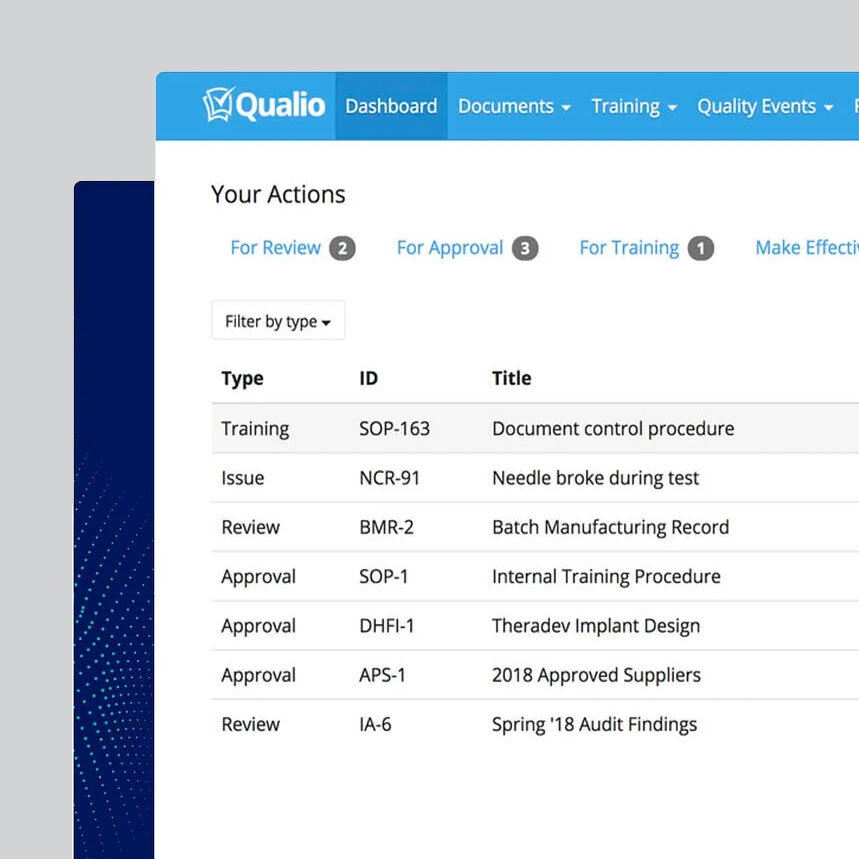Select the For Training link
Viewport: 859px width, 859px height.
pos(629,248)
